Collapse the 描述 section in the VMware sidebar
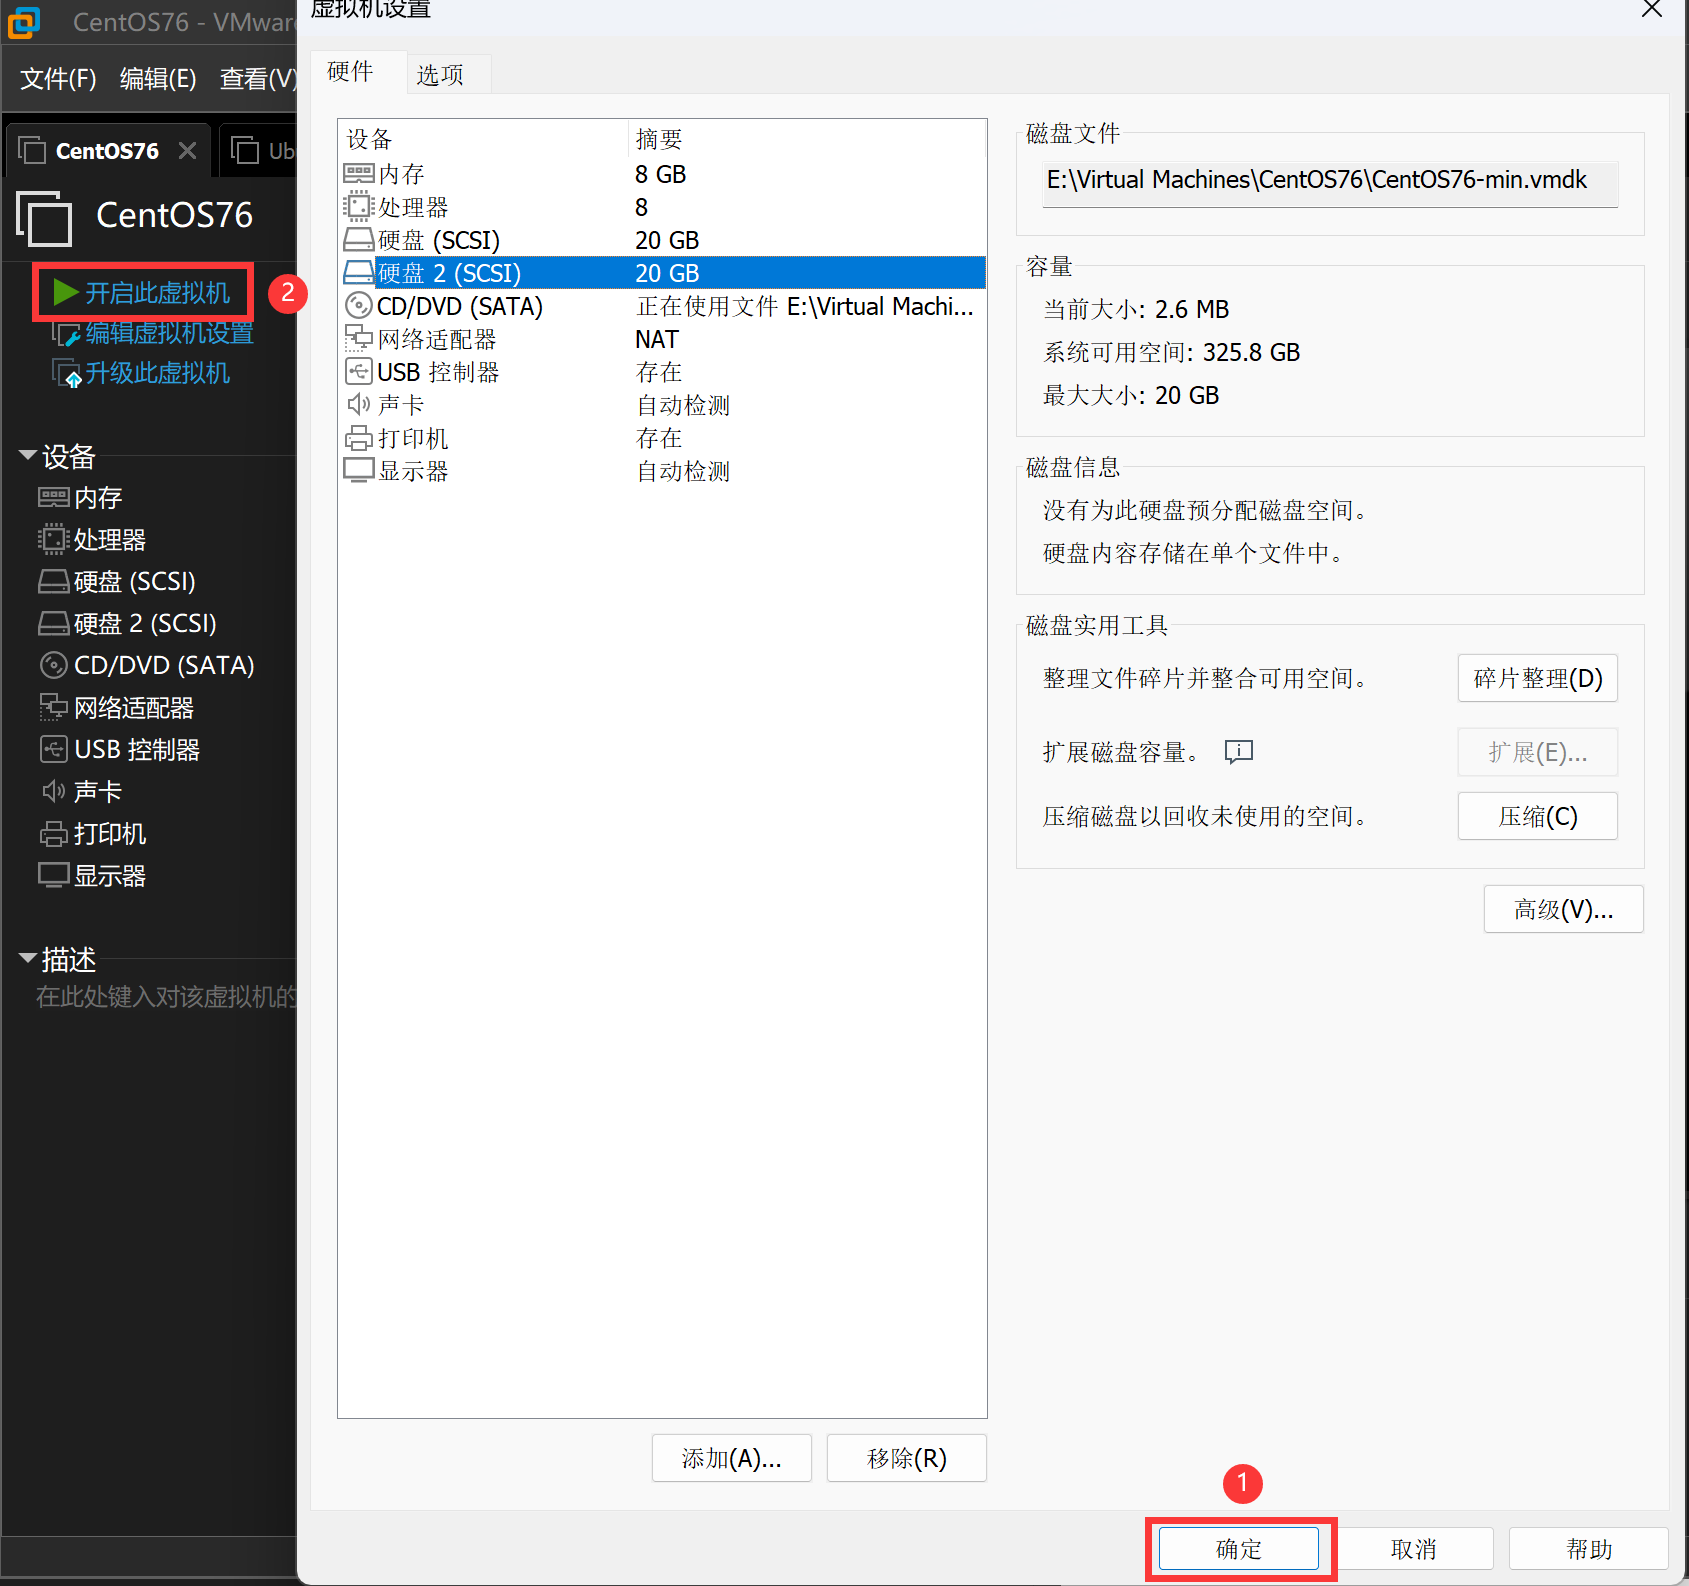1689x1586 pixels. click(x=28, y=958)
